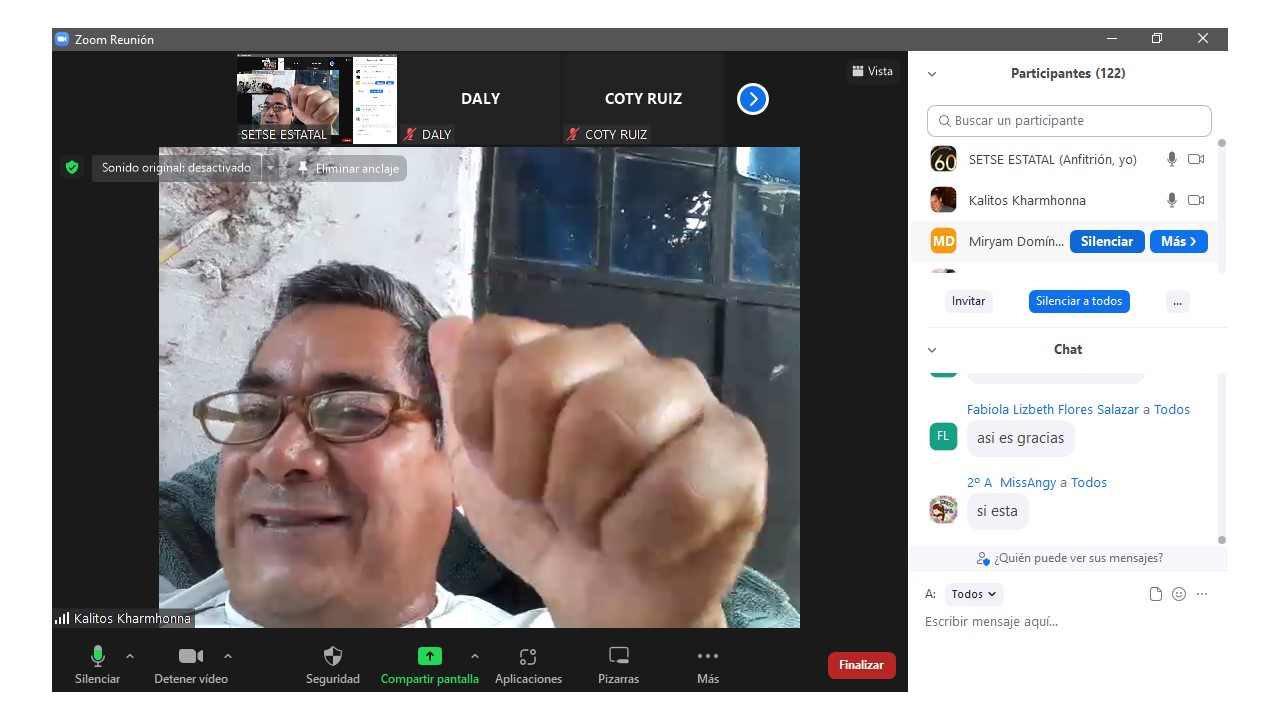The image size is (1280, 720).
Task: Click Kalitos Kharmhonna's participant avatar
Action: 943,200
